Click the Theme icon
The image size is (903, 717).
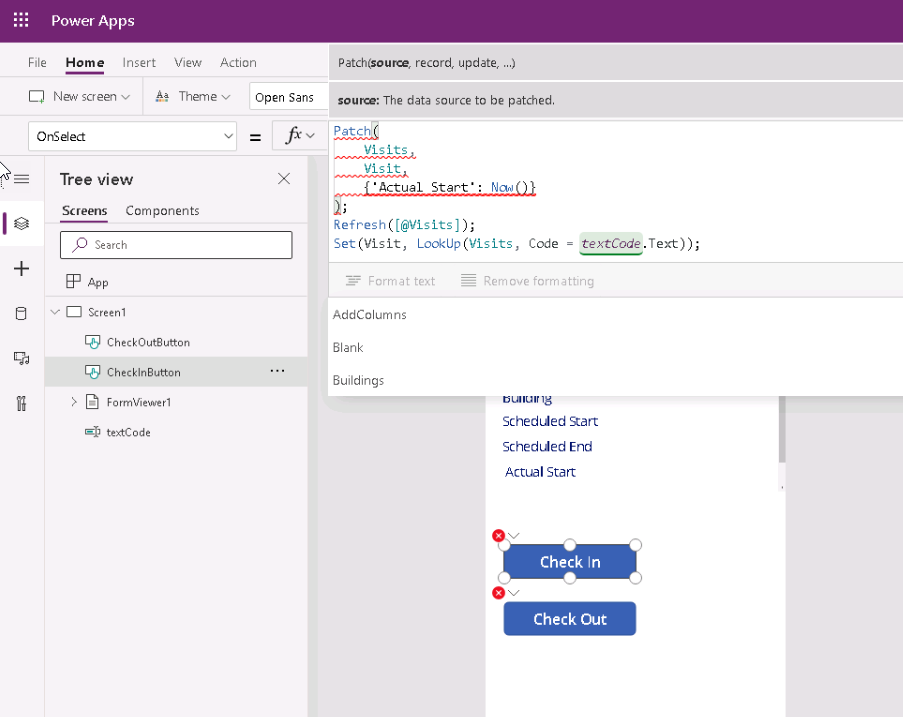click(x=162, y=97)
